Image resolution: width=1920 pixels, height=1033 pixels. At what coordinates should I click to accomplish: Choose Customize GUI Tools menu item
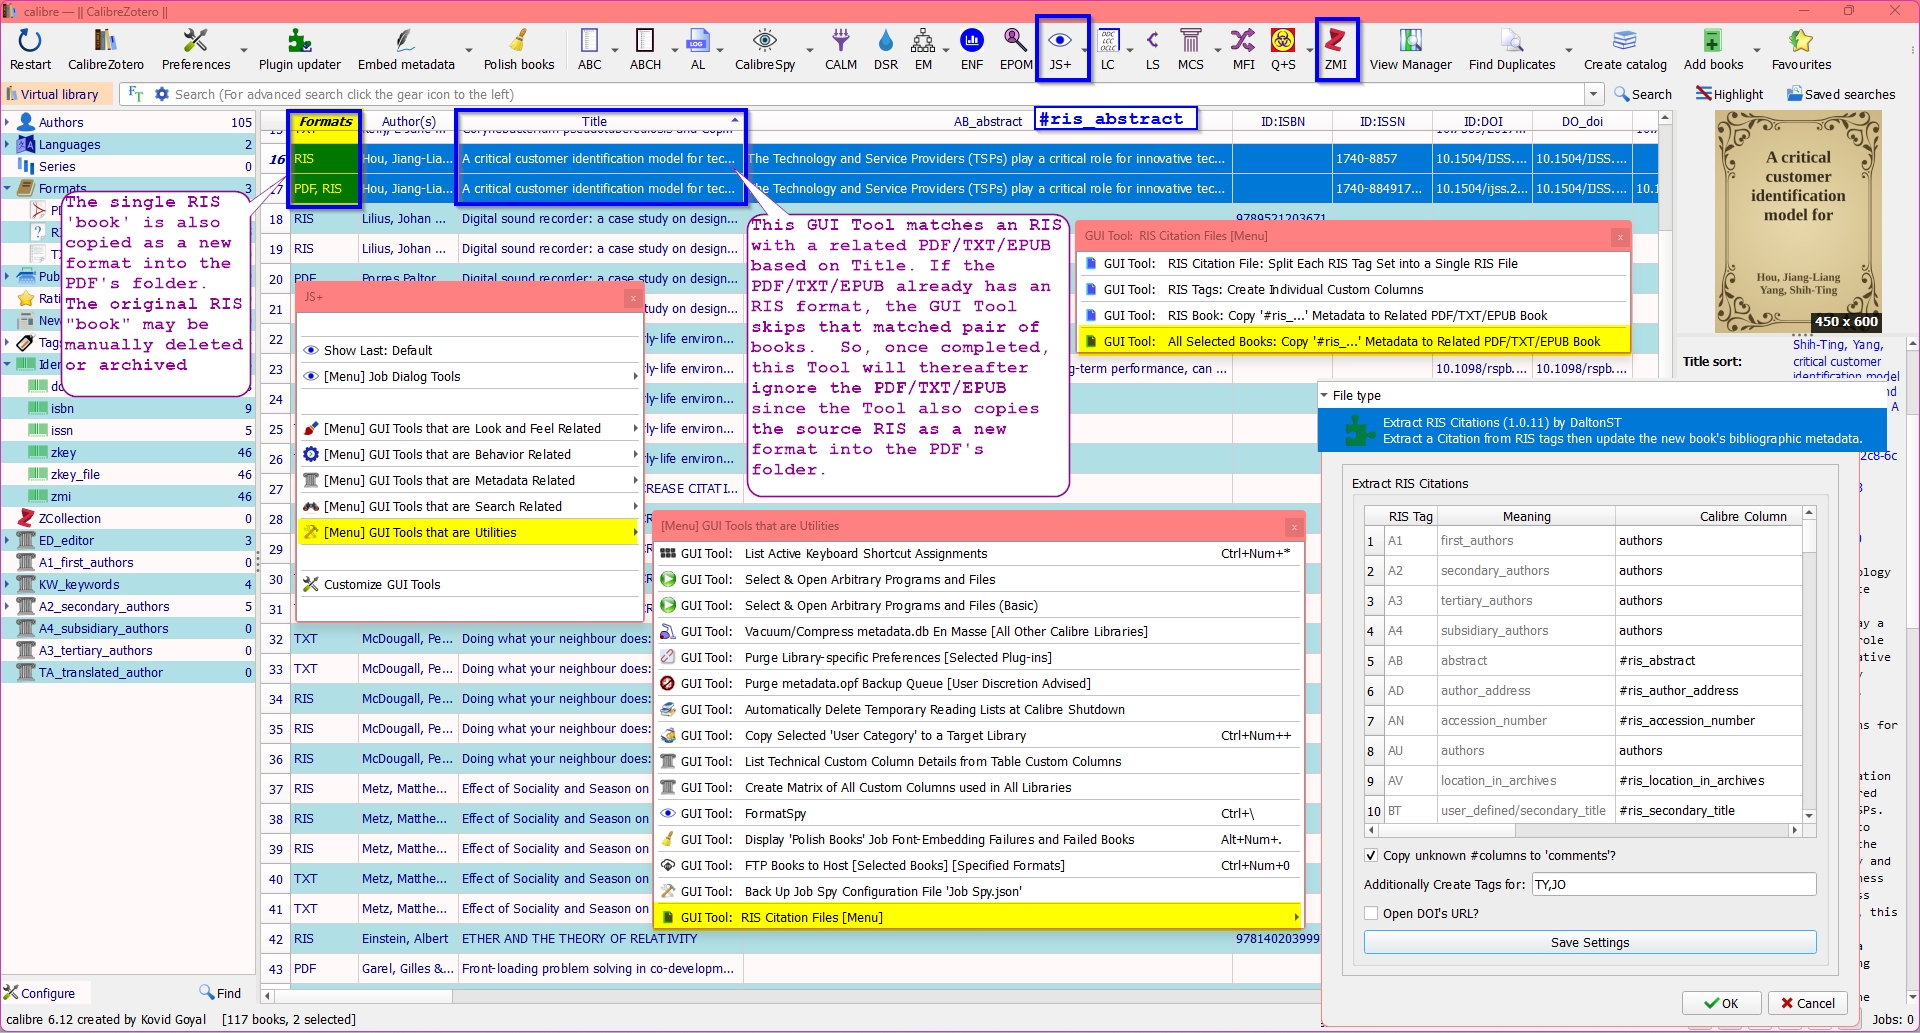pos(381,585)
